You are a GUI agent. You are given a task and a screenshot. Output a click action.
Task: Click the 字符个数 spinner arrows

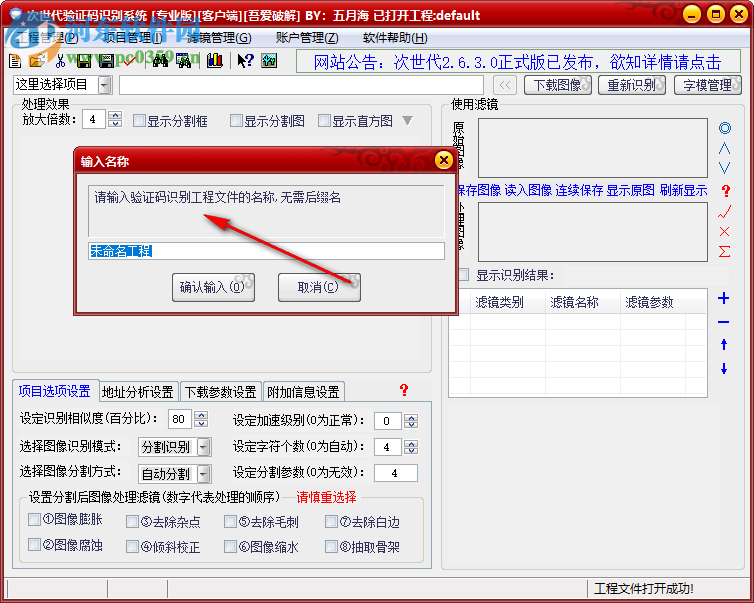411,447
